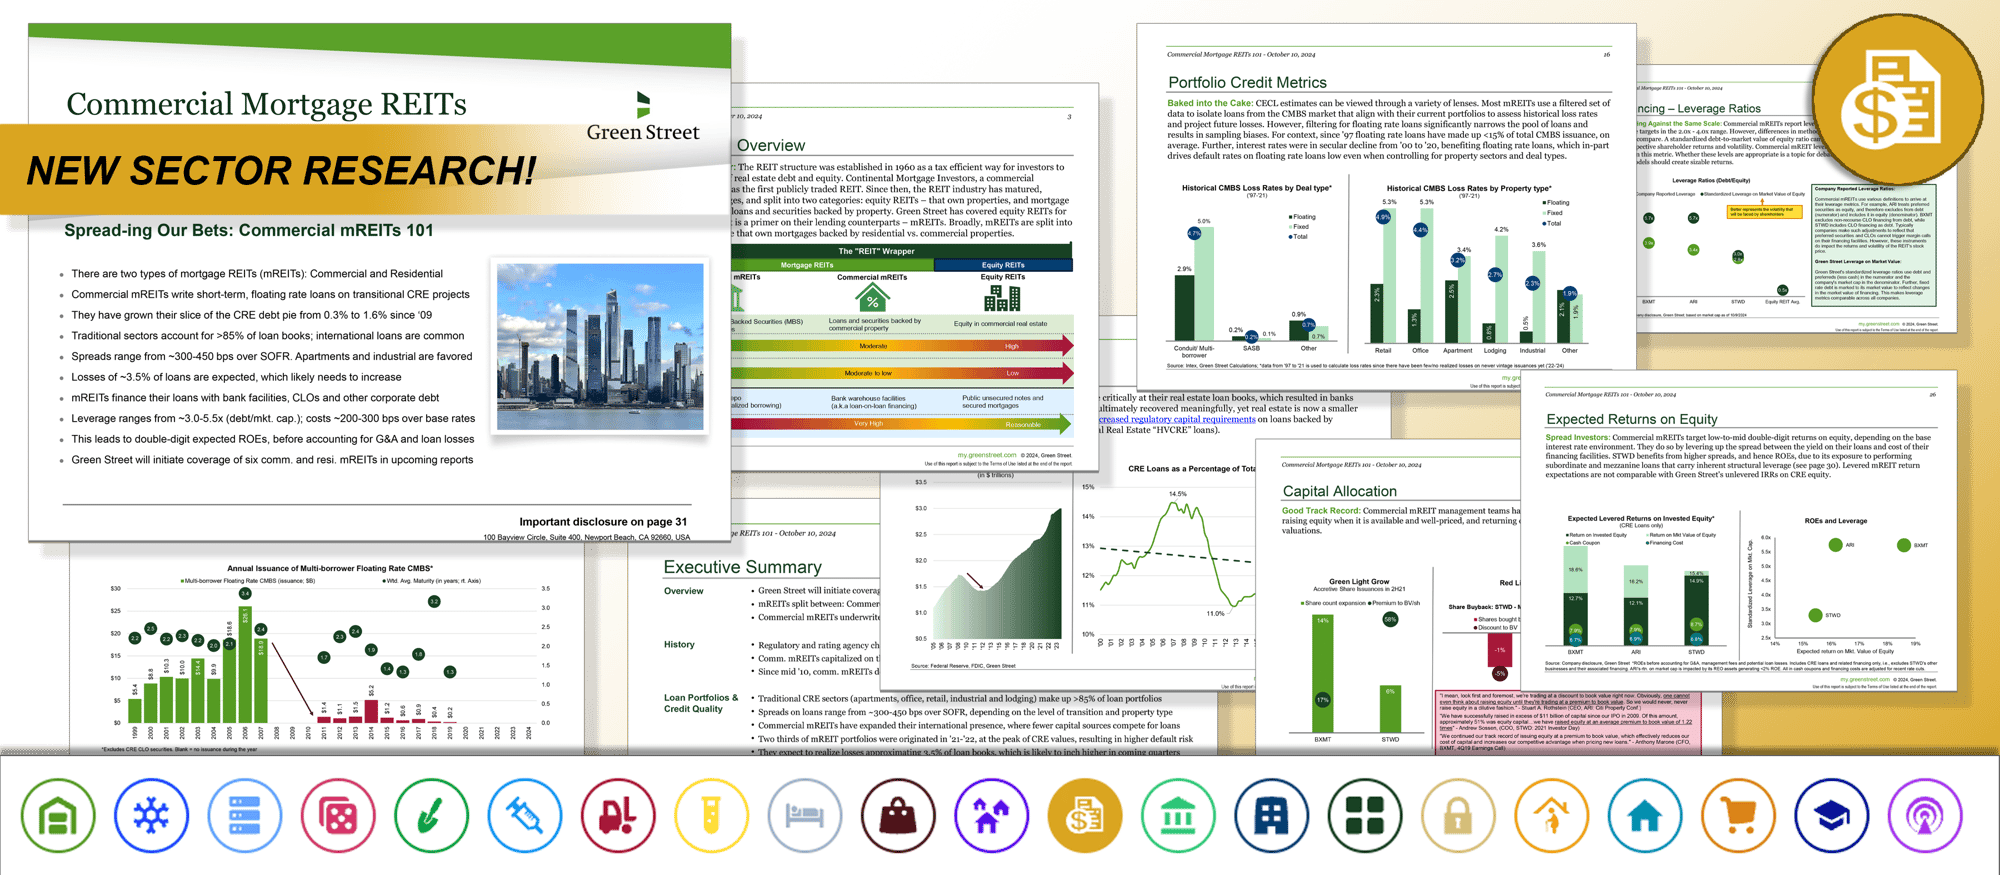The width and height of the screenshot is (2000, 875).
Task: Click the Equity REITs buildings icon
Action: [x=1002, y=298]
